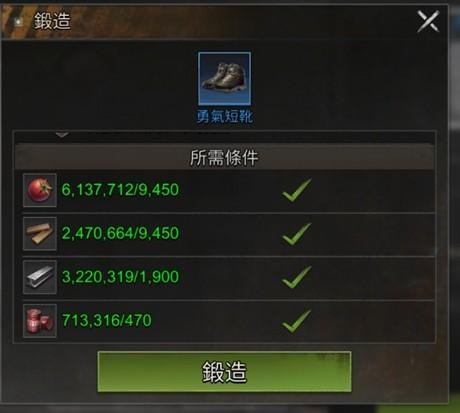Screen dimensions: 460x413
Task: Click the green 鍛造 forge button
Action: coord(224,371)
